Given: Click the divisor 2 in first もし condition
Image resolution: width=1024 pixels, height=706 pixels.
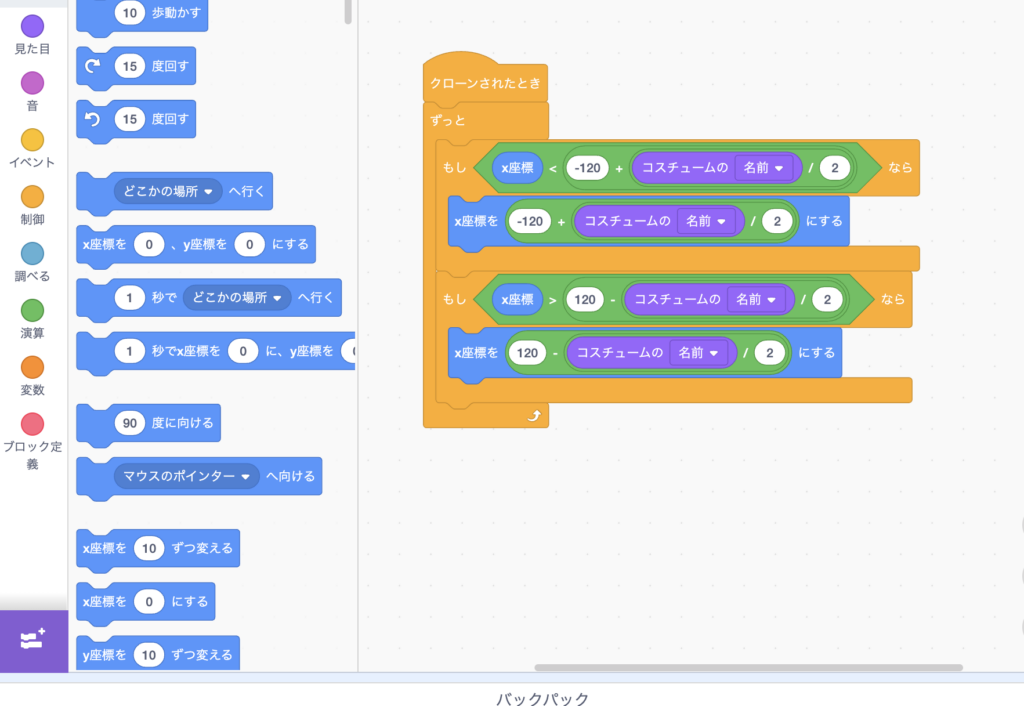Looking at the screenshot, I should coord(835,168).
